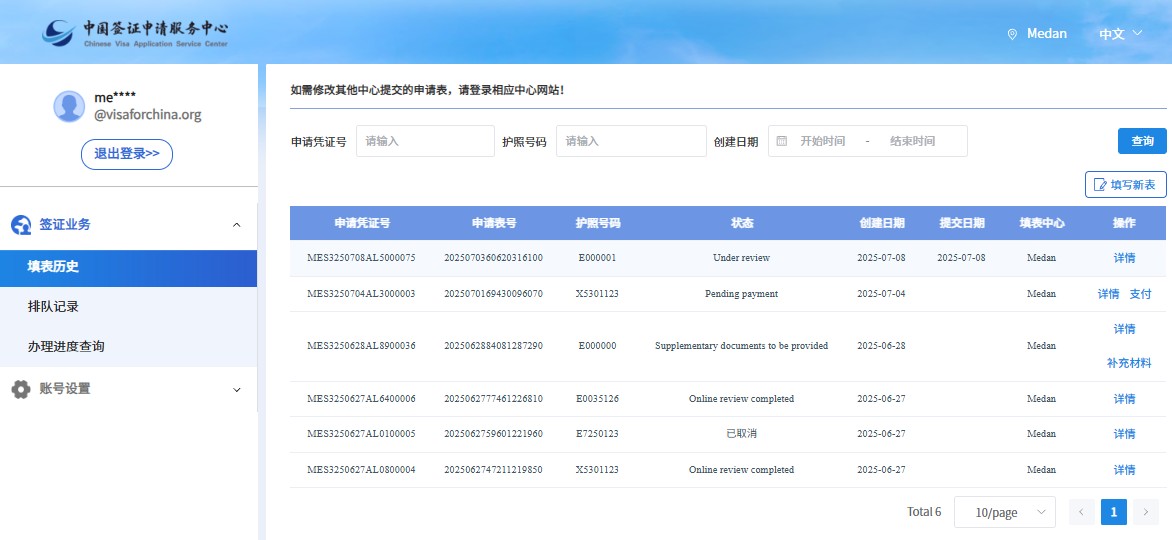Focus the 申请凭证号 input field
The image size is (1172, 540).
[x=425, y=141]
